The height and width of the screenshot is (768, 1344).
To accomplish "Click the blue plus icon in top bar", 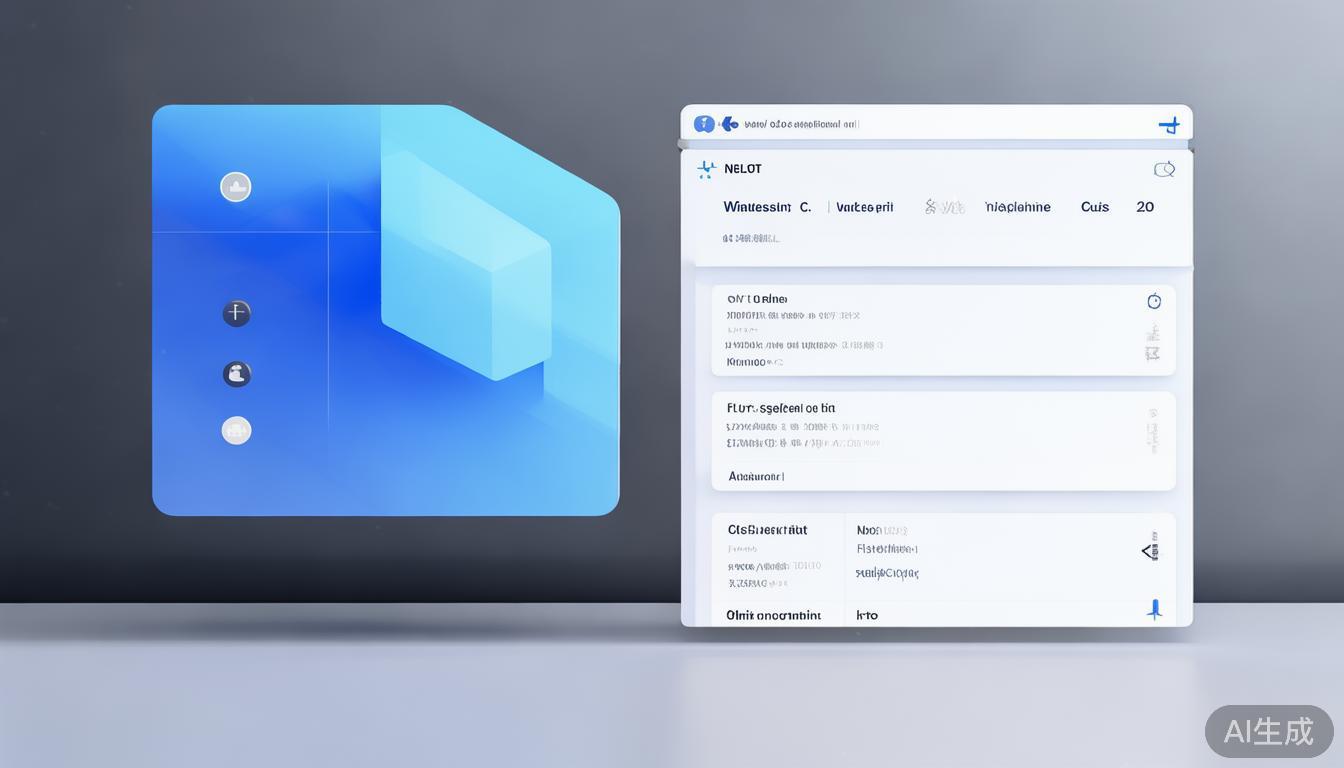I will click(1169, 125).
